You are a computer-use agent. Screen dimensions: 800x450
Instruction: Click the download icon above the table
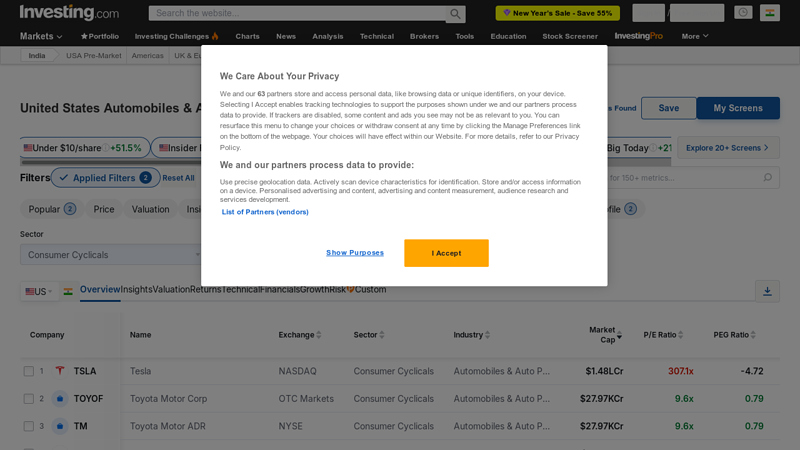click(x=767, y=291)
